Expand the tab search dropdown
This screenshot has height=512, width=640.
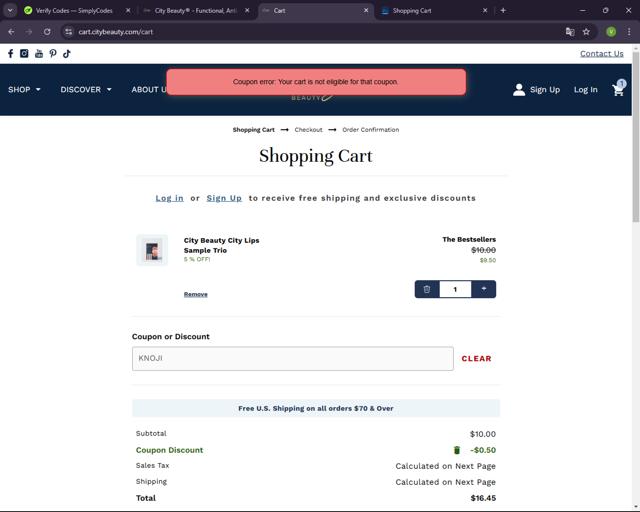click(x=10, y=11)
